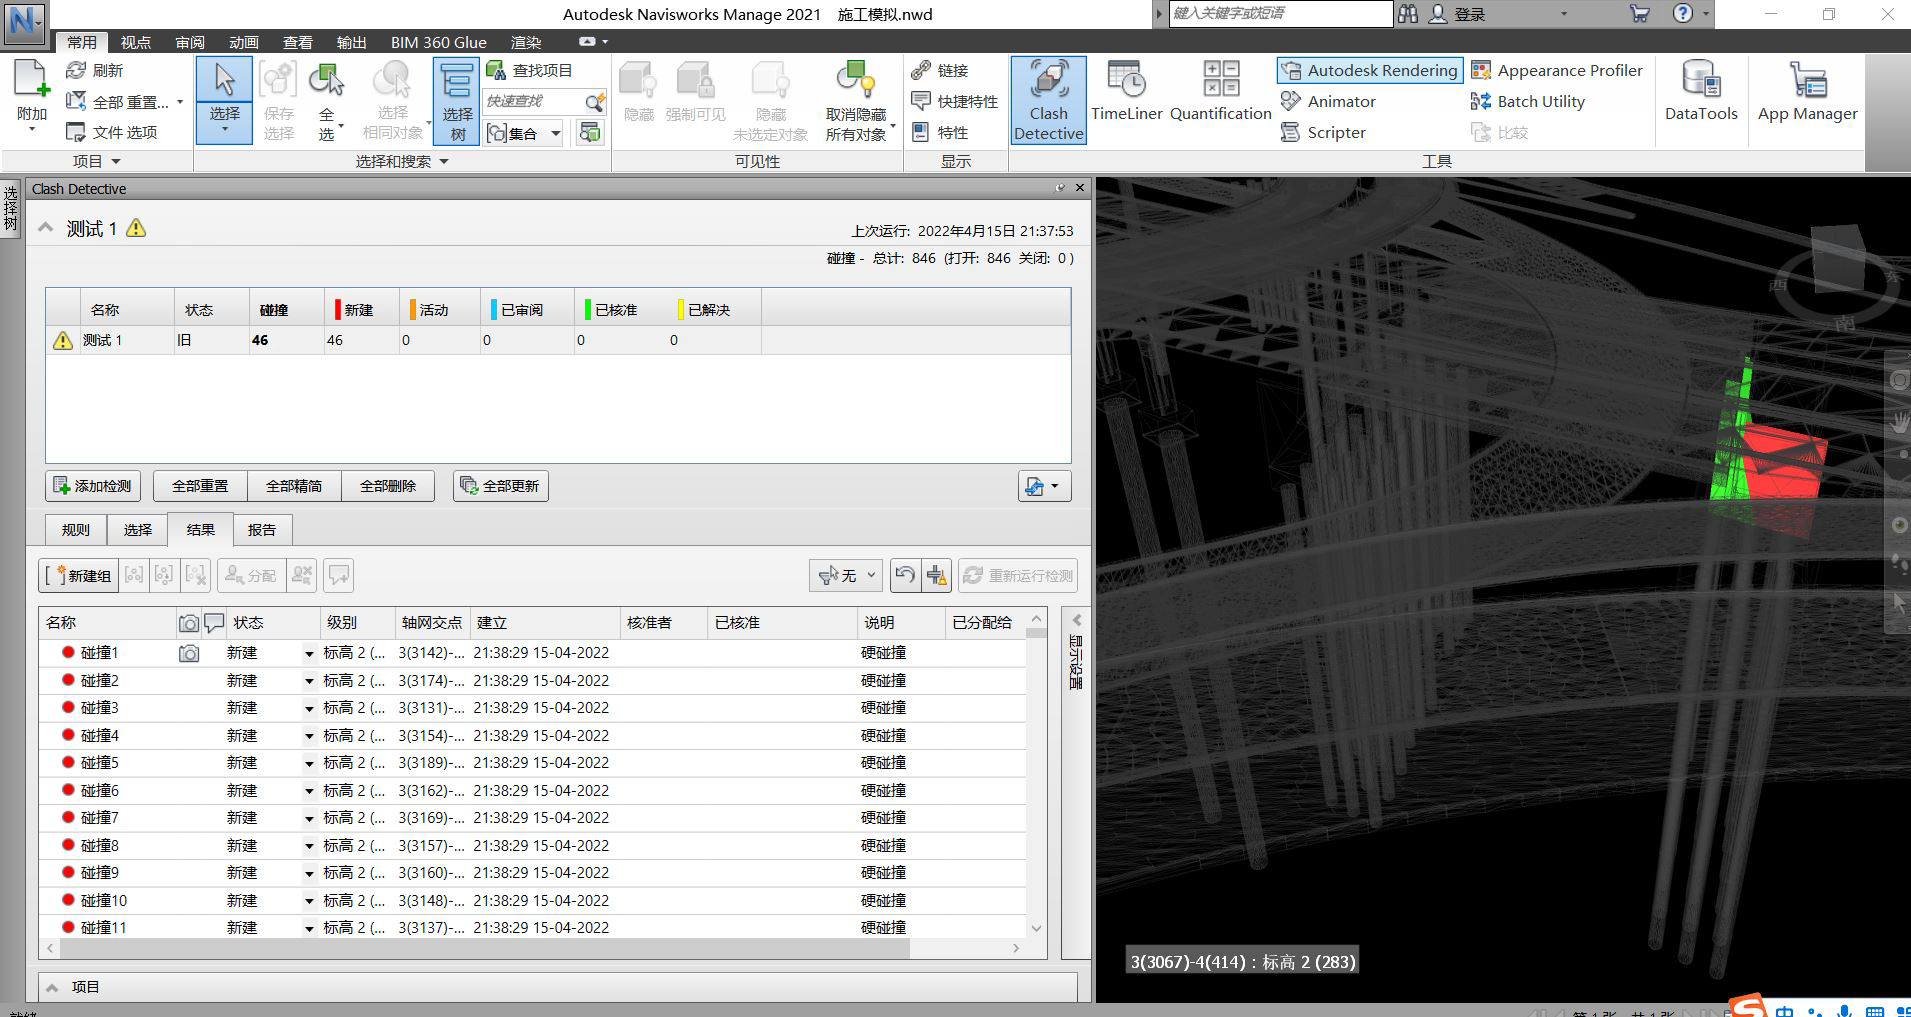Toggle the Selection Tree (选择树) button
The image size is (1911, 1017).
(x=457, y=100)
